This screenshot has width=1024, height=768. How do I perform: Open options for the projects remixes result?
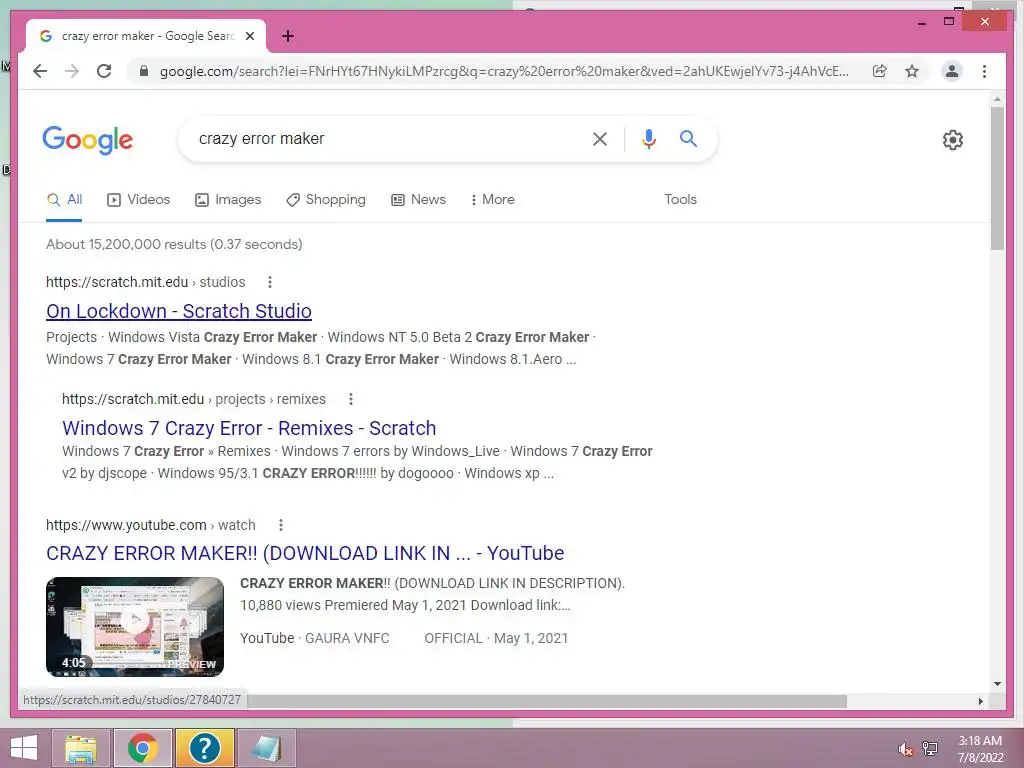pos(351,399)
